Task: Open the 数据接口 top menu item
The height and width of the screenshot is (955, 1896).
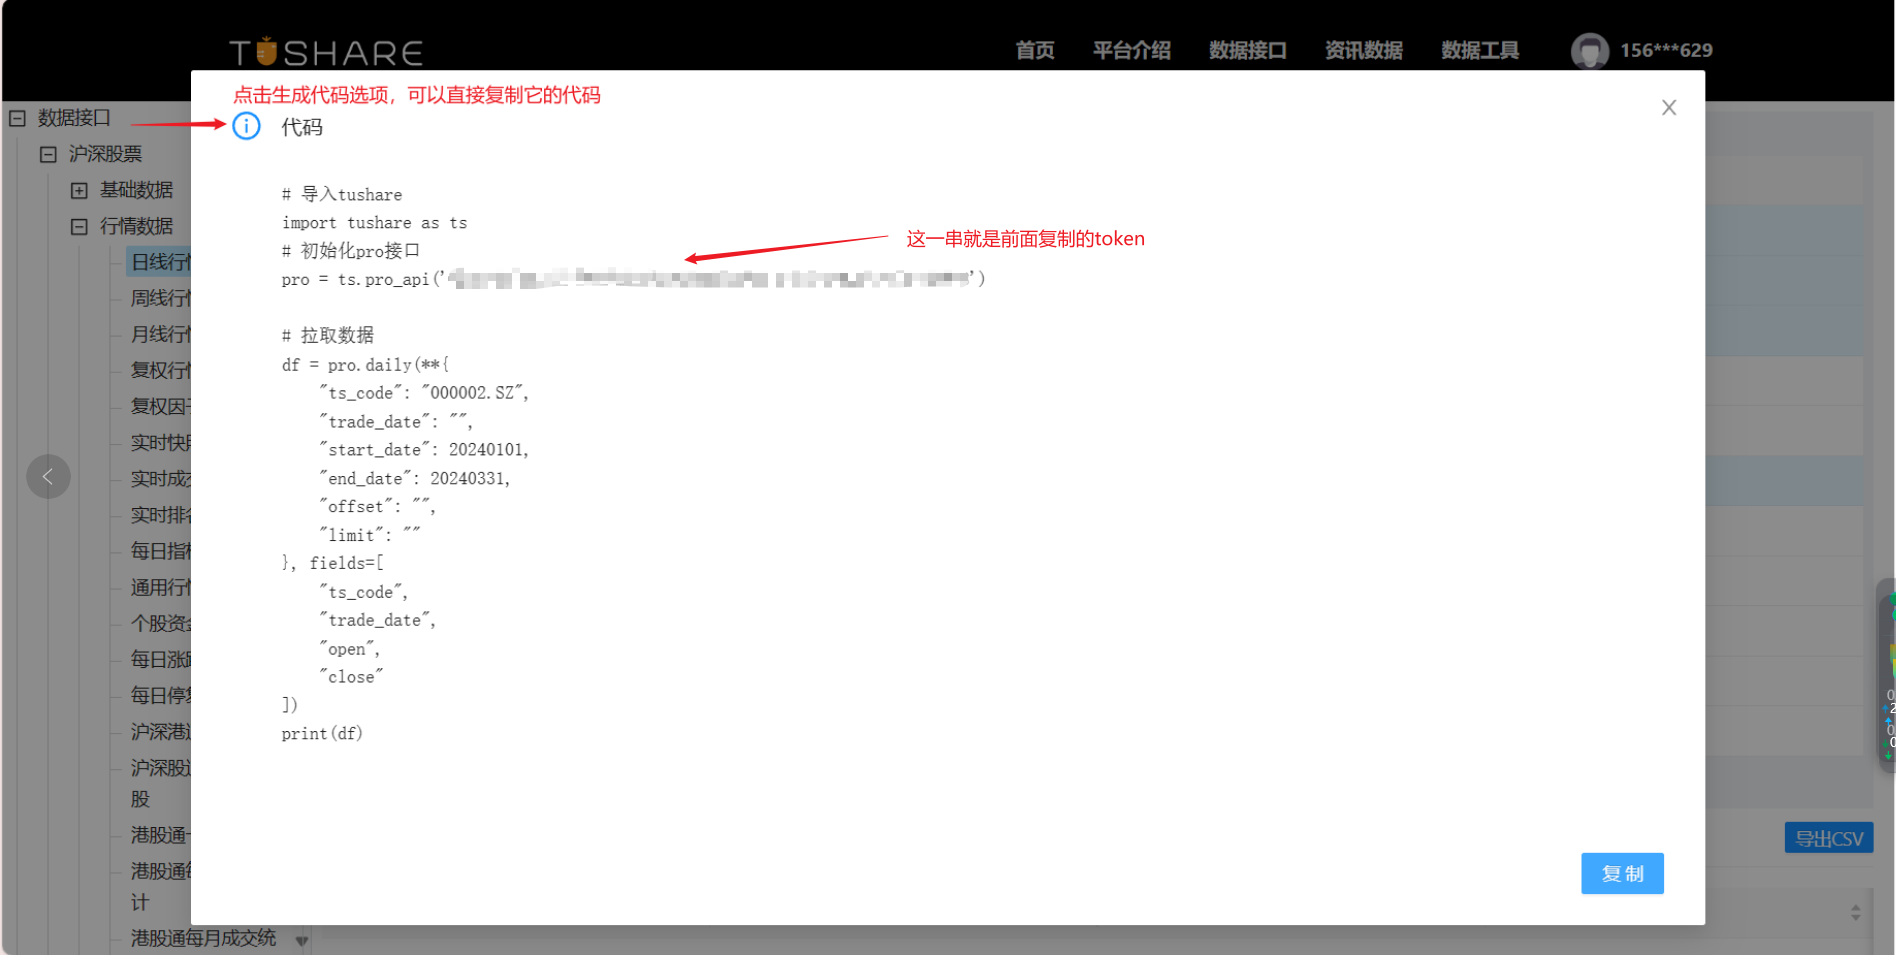Action: (1247, 50)
